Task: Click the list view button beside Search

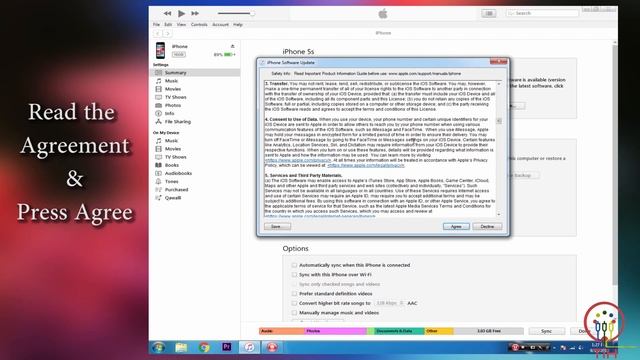Action: pyautogui.click(x=489, y=13)
